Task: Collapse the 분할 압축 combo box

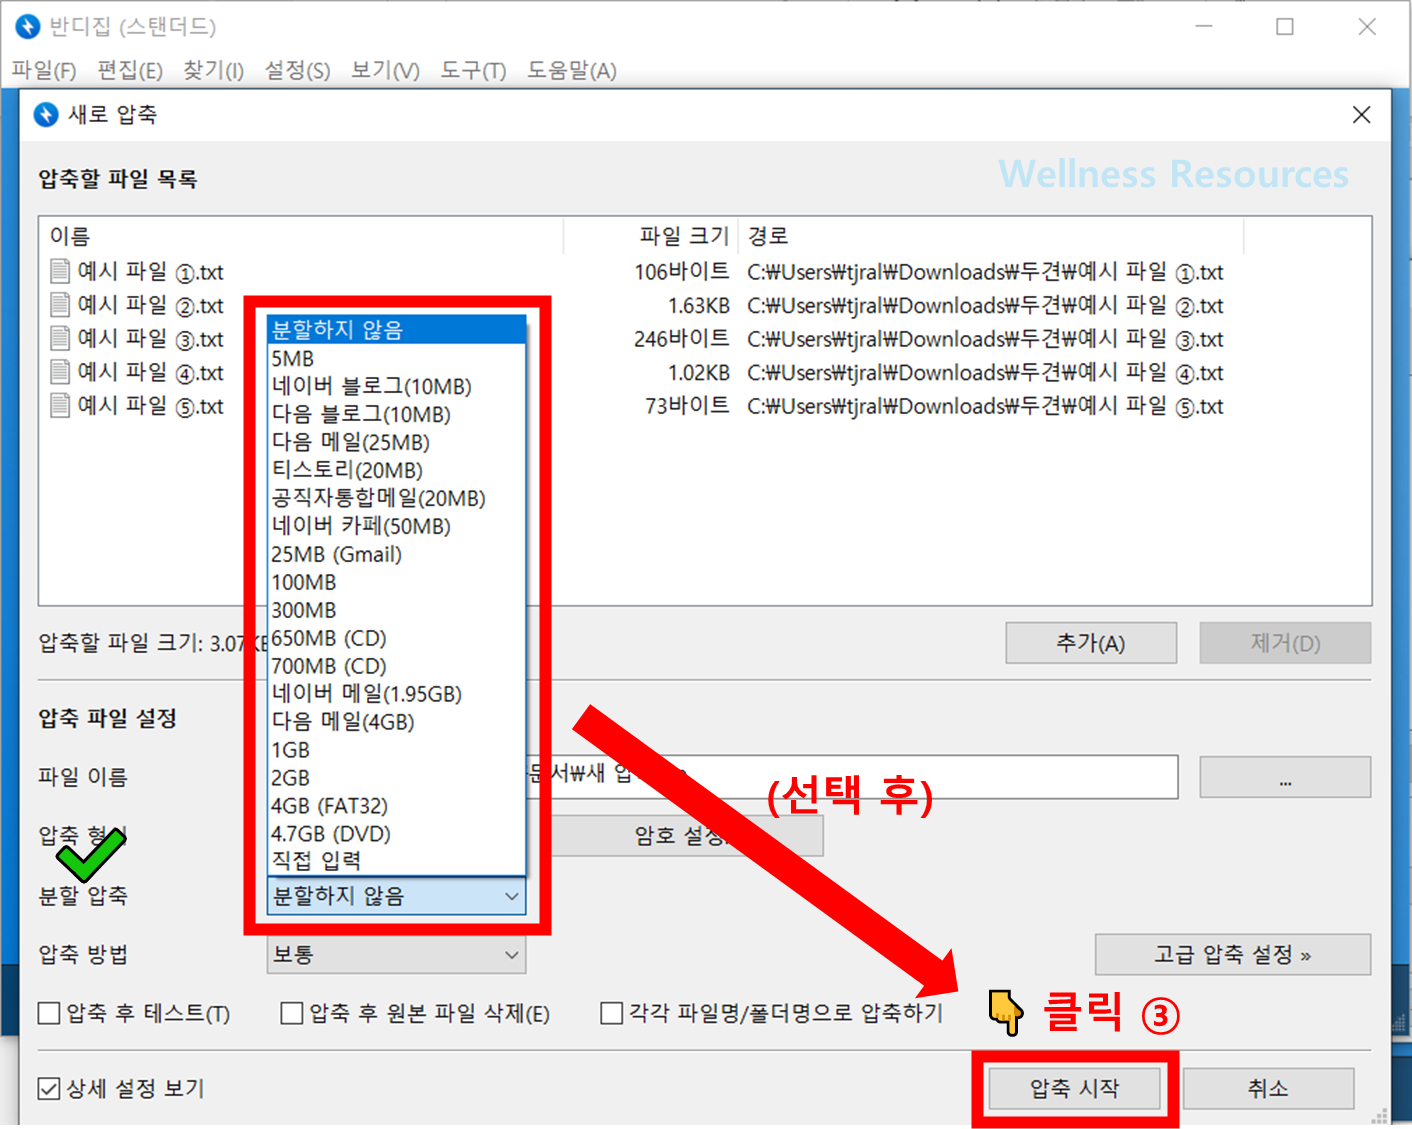Action: pyautogui.click(x=397, y=896)
